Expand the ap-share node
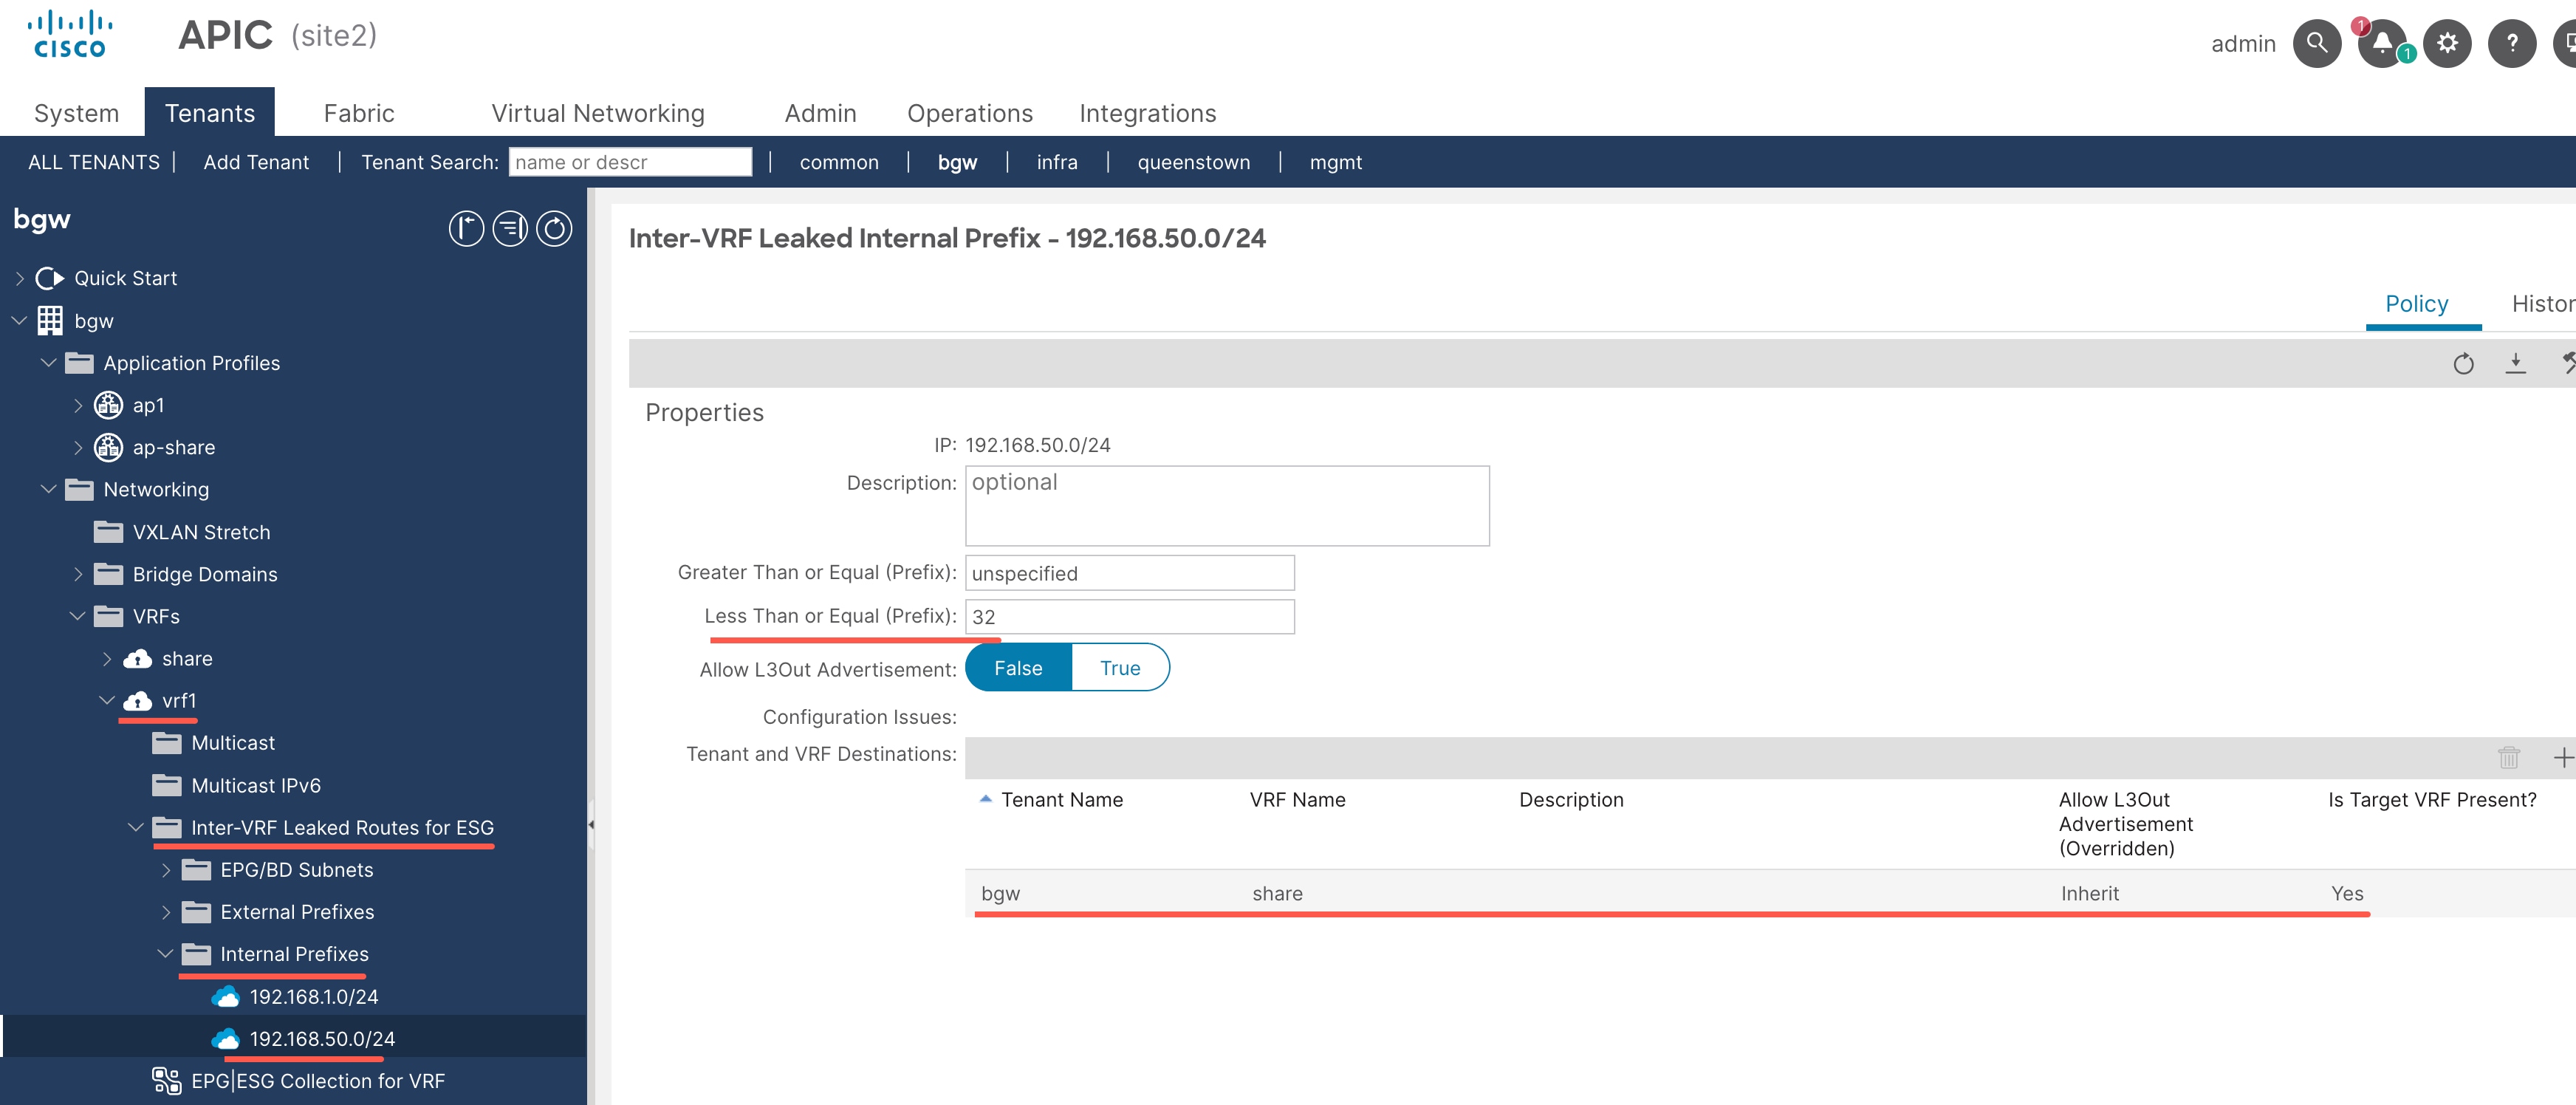 [78, 447]
